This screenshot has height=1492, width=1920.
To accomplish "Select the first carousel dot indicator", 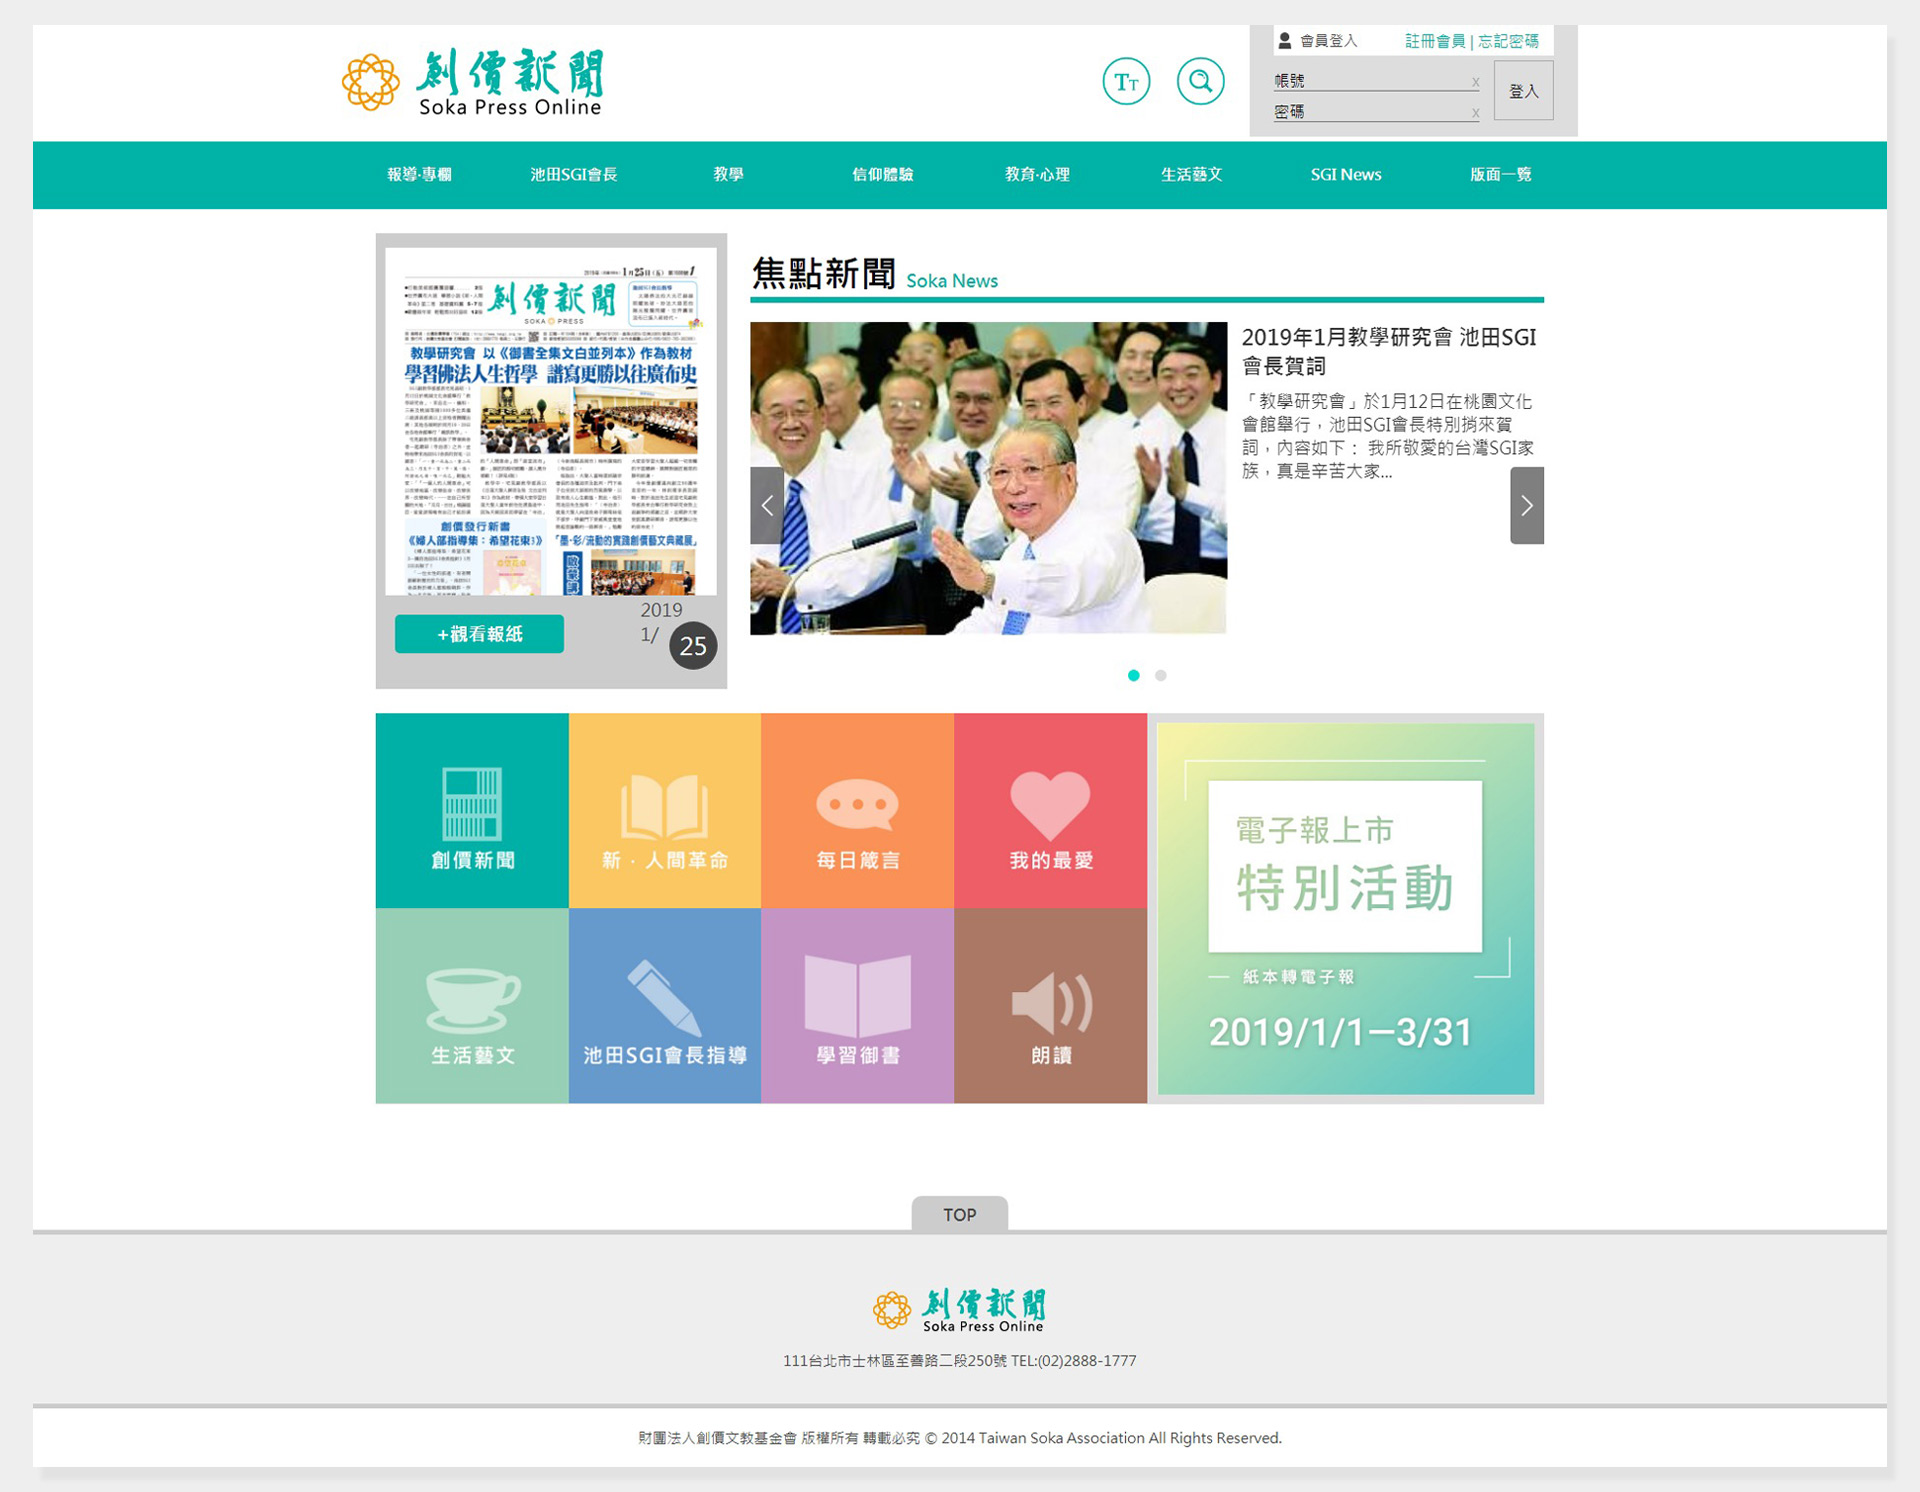I will [1133, 675].
